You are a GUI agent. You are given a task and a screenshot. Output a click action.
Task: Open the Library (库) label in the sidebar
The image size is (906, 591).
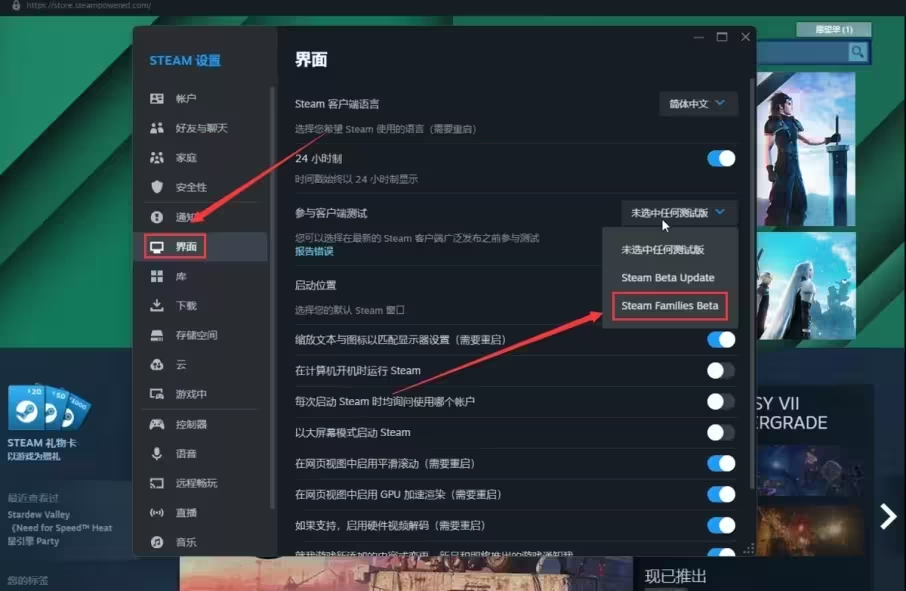181,277
